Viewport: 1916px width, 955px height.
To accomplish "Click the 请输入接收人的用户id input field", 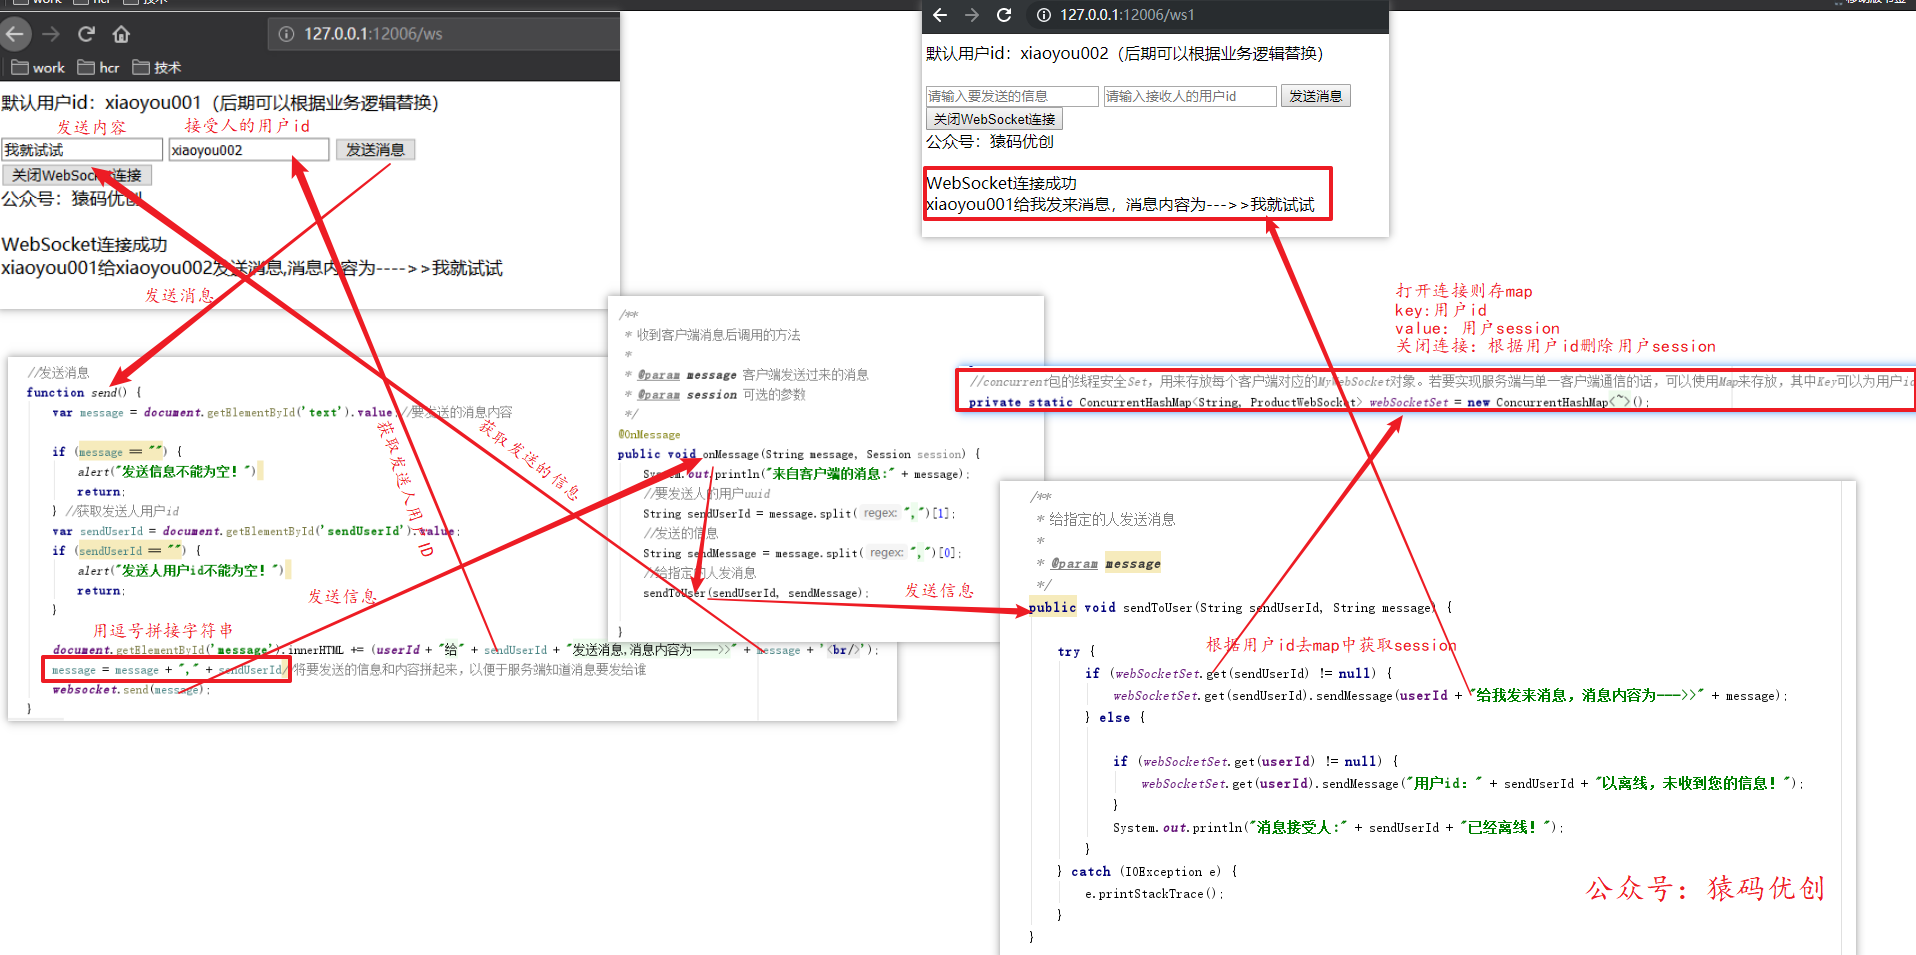I will pos(1190,96).
